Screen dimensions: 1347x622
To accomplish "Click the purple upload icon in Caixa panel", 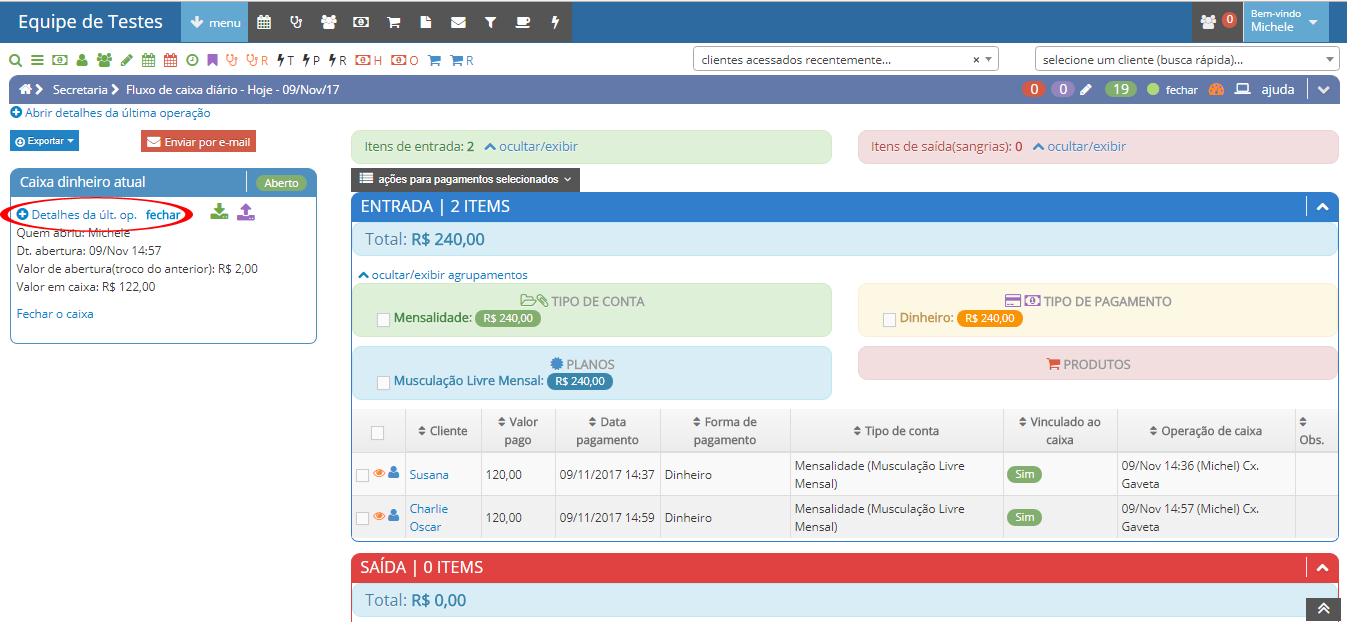I will coord(246,212).
